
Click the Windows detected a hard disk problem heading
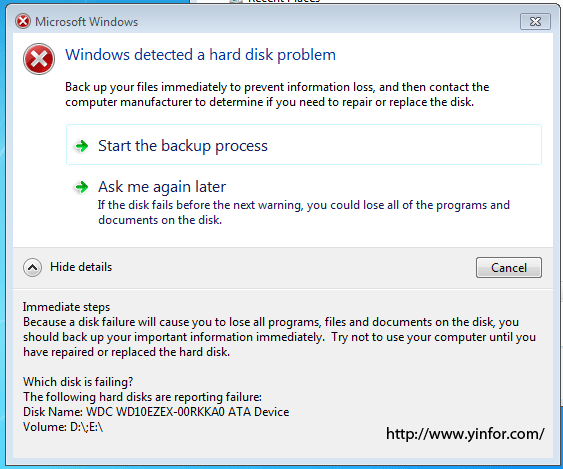pos(200,55)
